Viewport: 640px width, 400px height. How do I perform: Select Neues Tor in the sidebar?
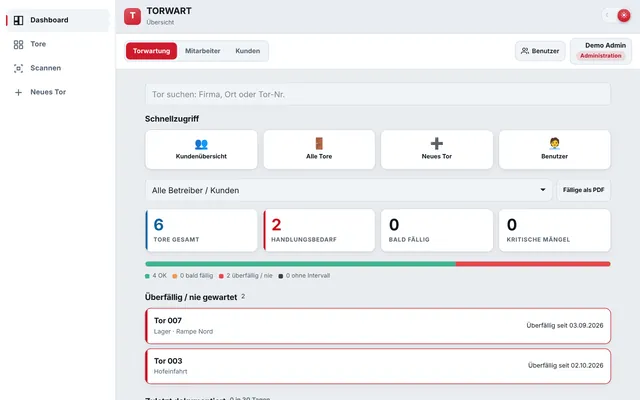point(58,92)
